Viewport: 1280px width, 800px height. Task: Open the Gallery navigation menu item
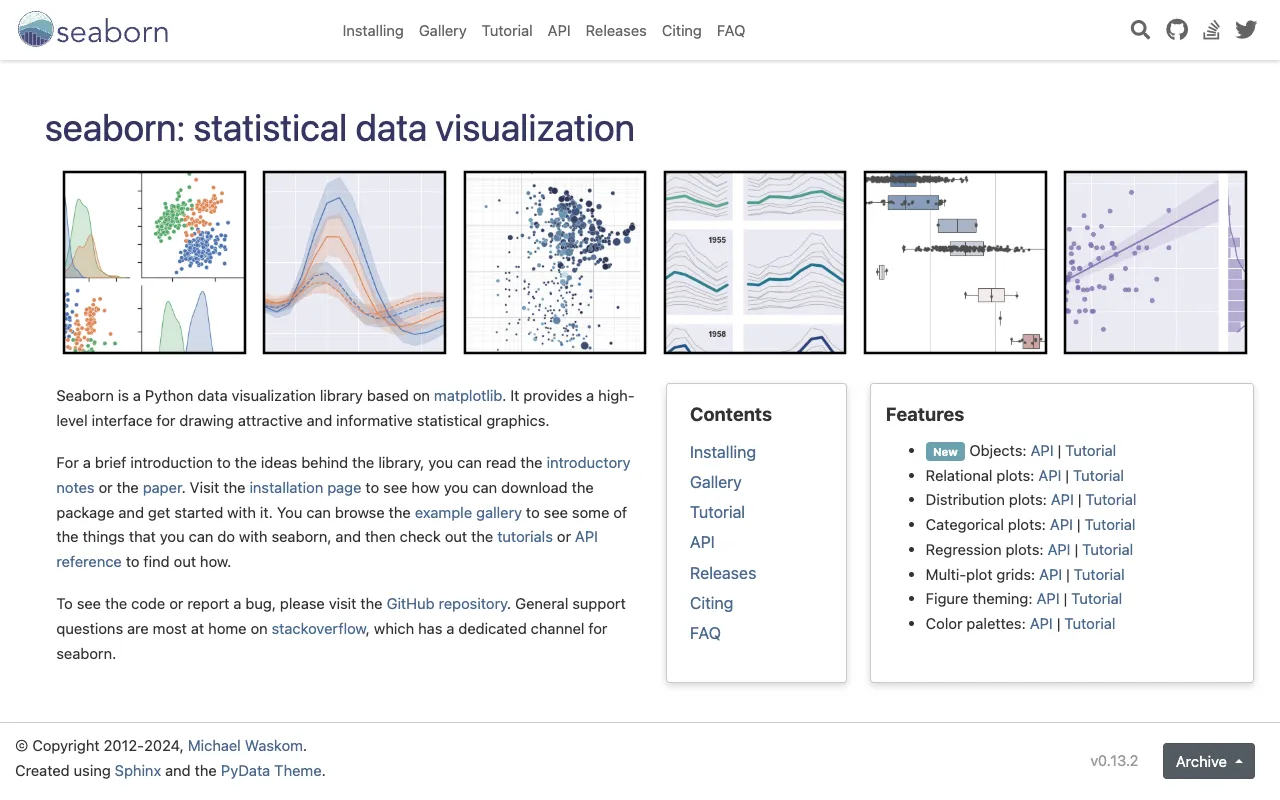[x=442, y=31]
